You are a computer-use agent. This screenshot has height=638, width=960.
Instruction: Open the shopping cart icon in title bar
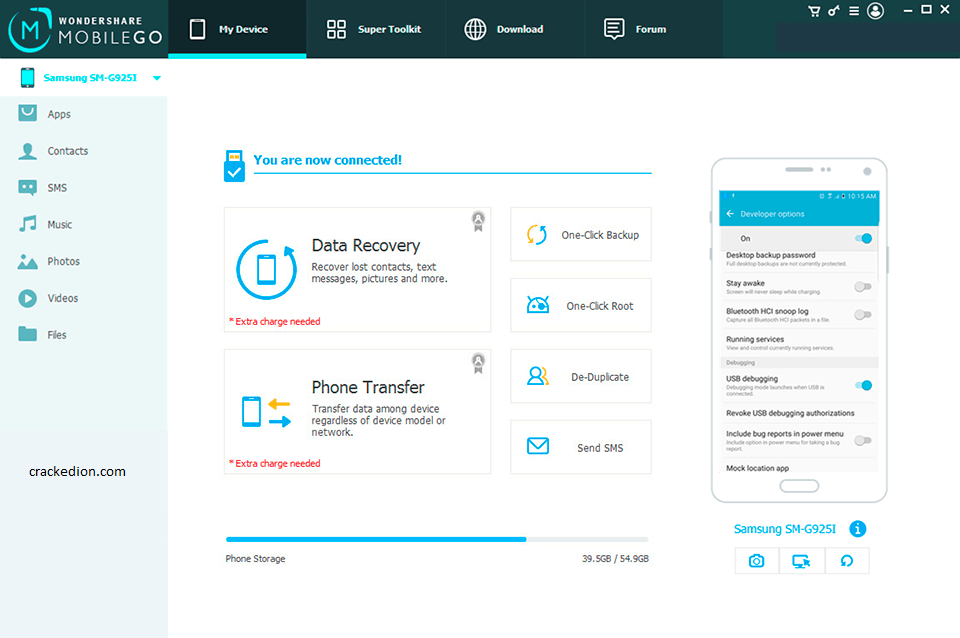pyautogui.click(x=814, y=11)
